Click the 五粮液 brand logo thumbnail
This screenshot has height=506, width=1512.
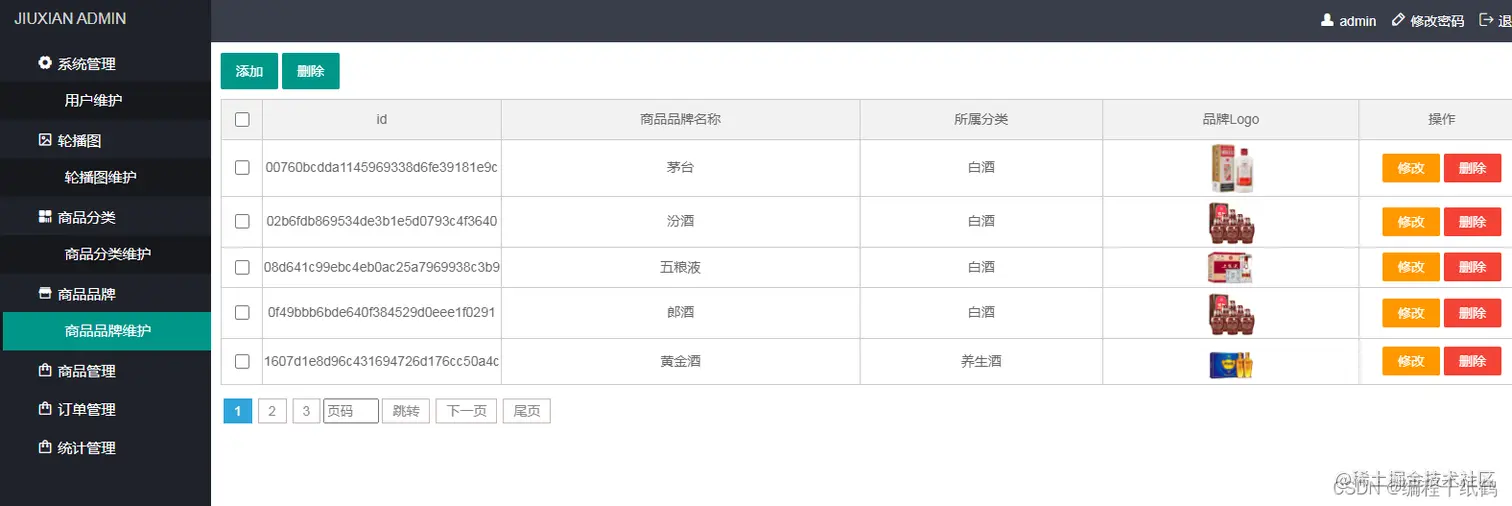pyautogui.click(x=1231, y=267)
